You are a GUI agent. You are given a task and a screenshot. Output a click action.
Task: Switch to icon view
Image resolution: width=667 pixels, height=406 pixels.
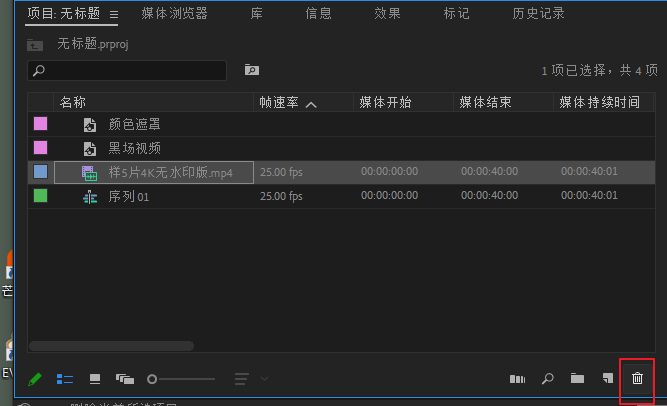(95, 379)
